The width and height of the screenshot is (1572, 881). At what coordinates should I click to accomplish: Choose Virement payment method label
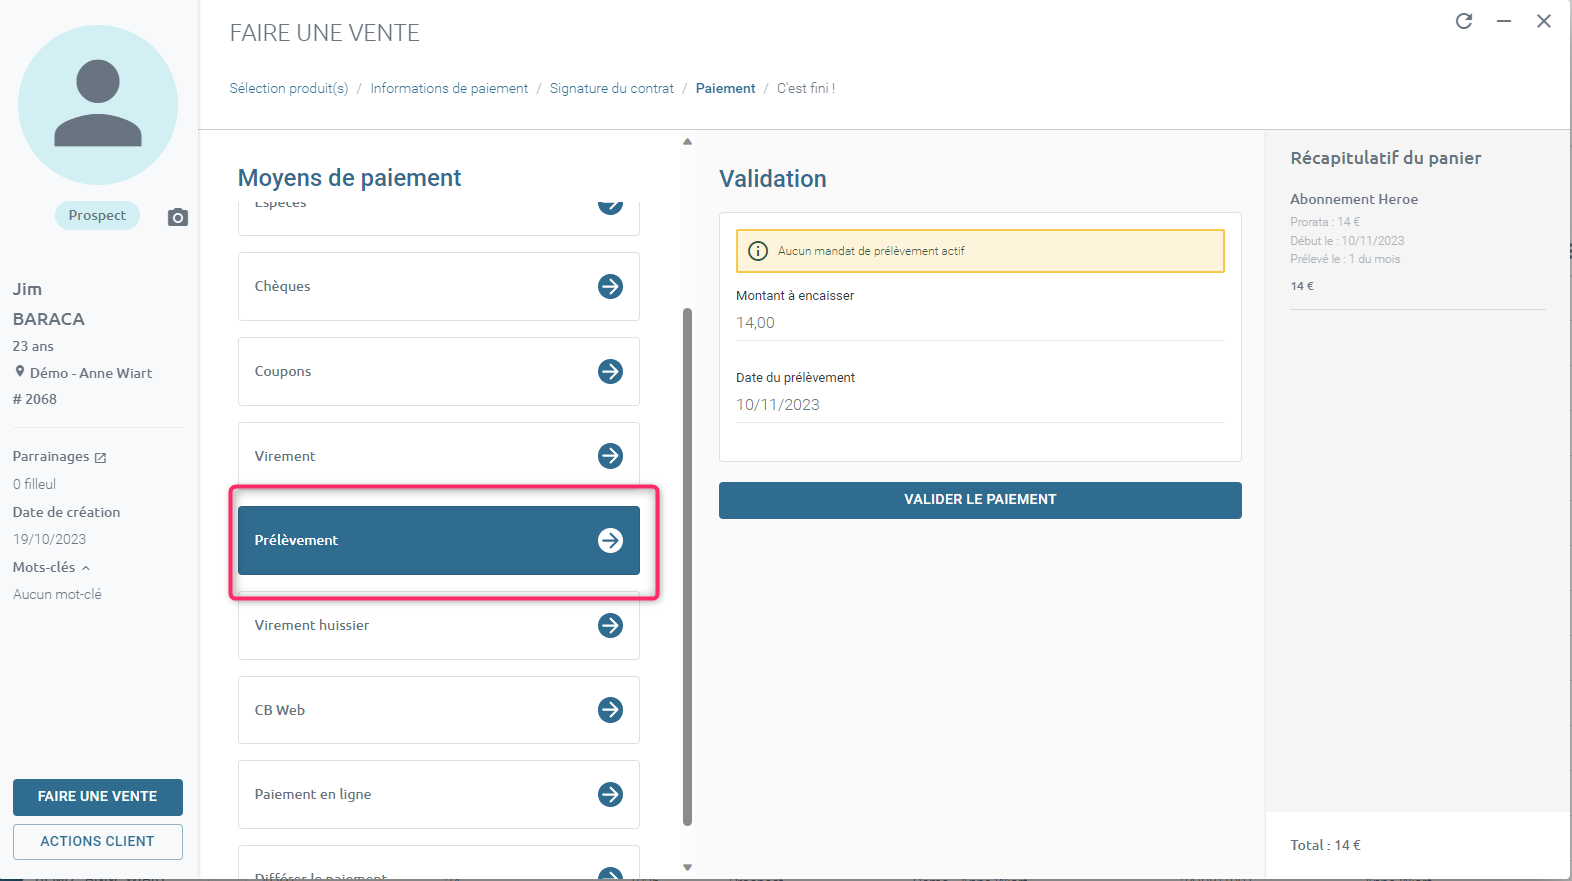click(285, 456)
